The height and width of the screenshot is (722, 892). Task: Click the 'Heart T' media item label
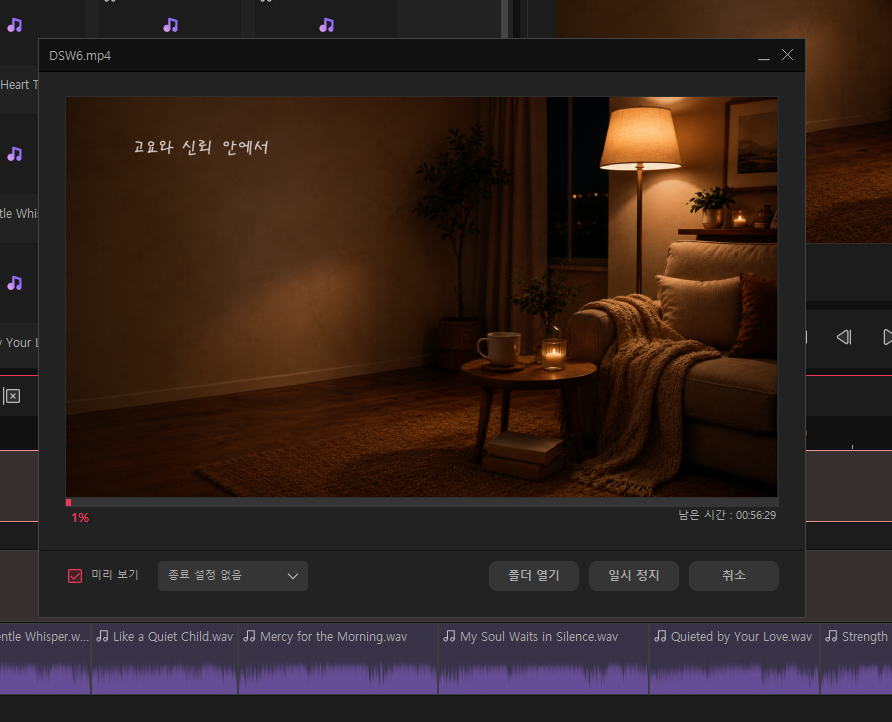pyautogui.click(x=19, y=85)
